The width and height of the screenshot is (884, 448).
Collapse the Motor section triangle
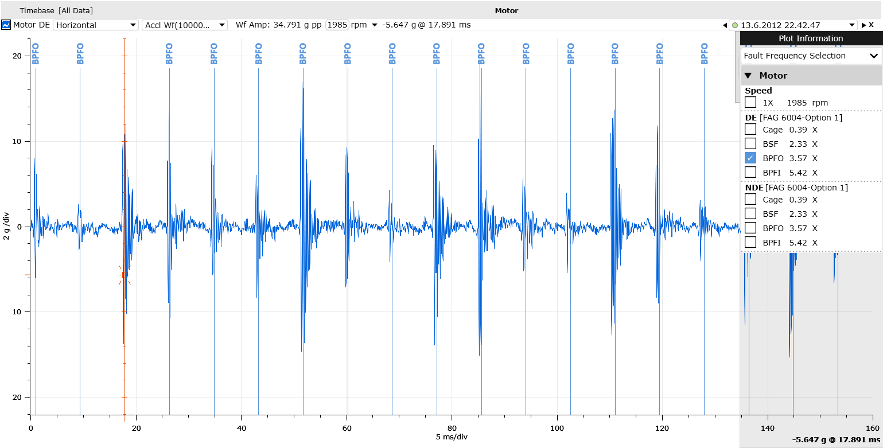click(748, 75)
